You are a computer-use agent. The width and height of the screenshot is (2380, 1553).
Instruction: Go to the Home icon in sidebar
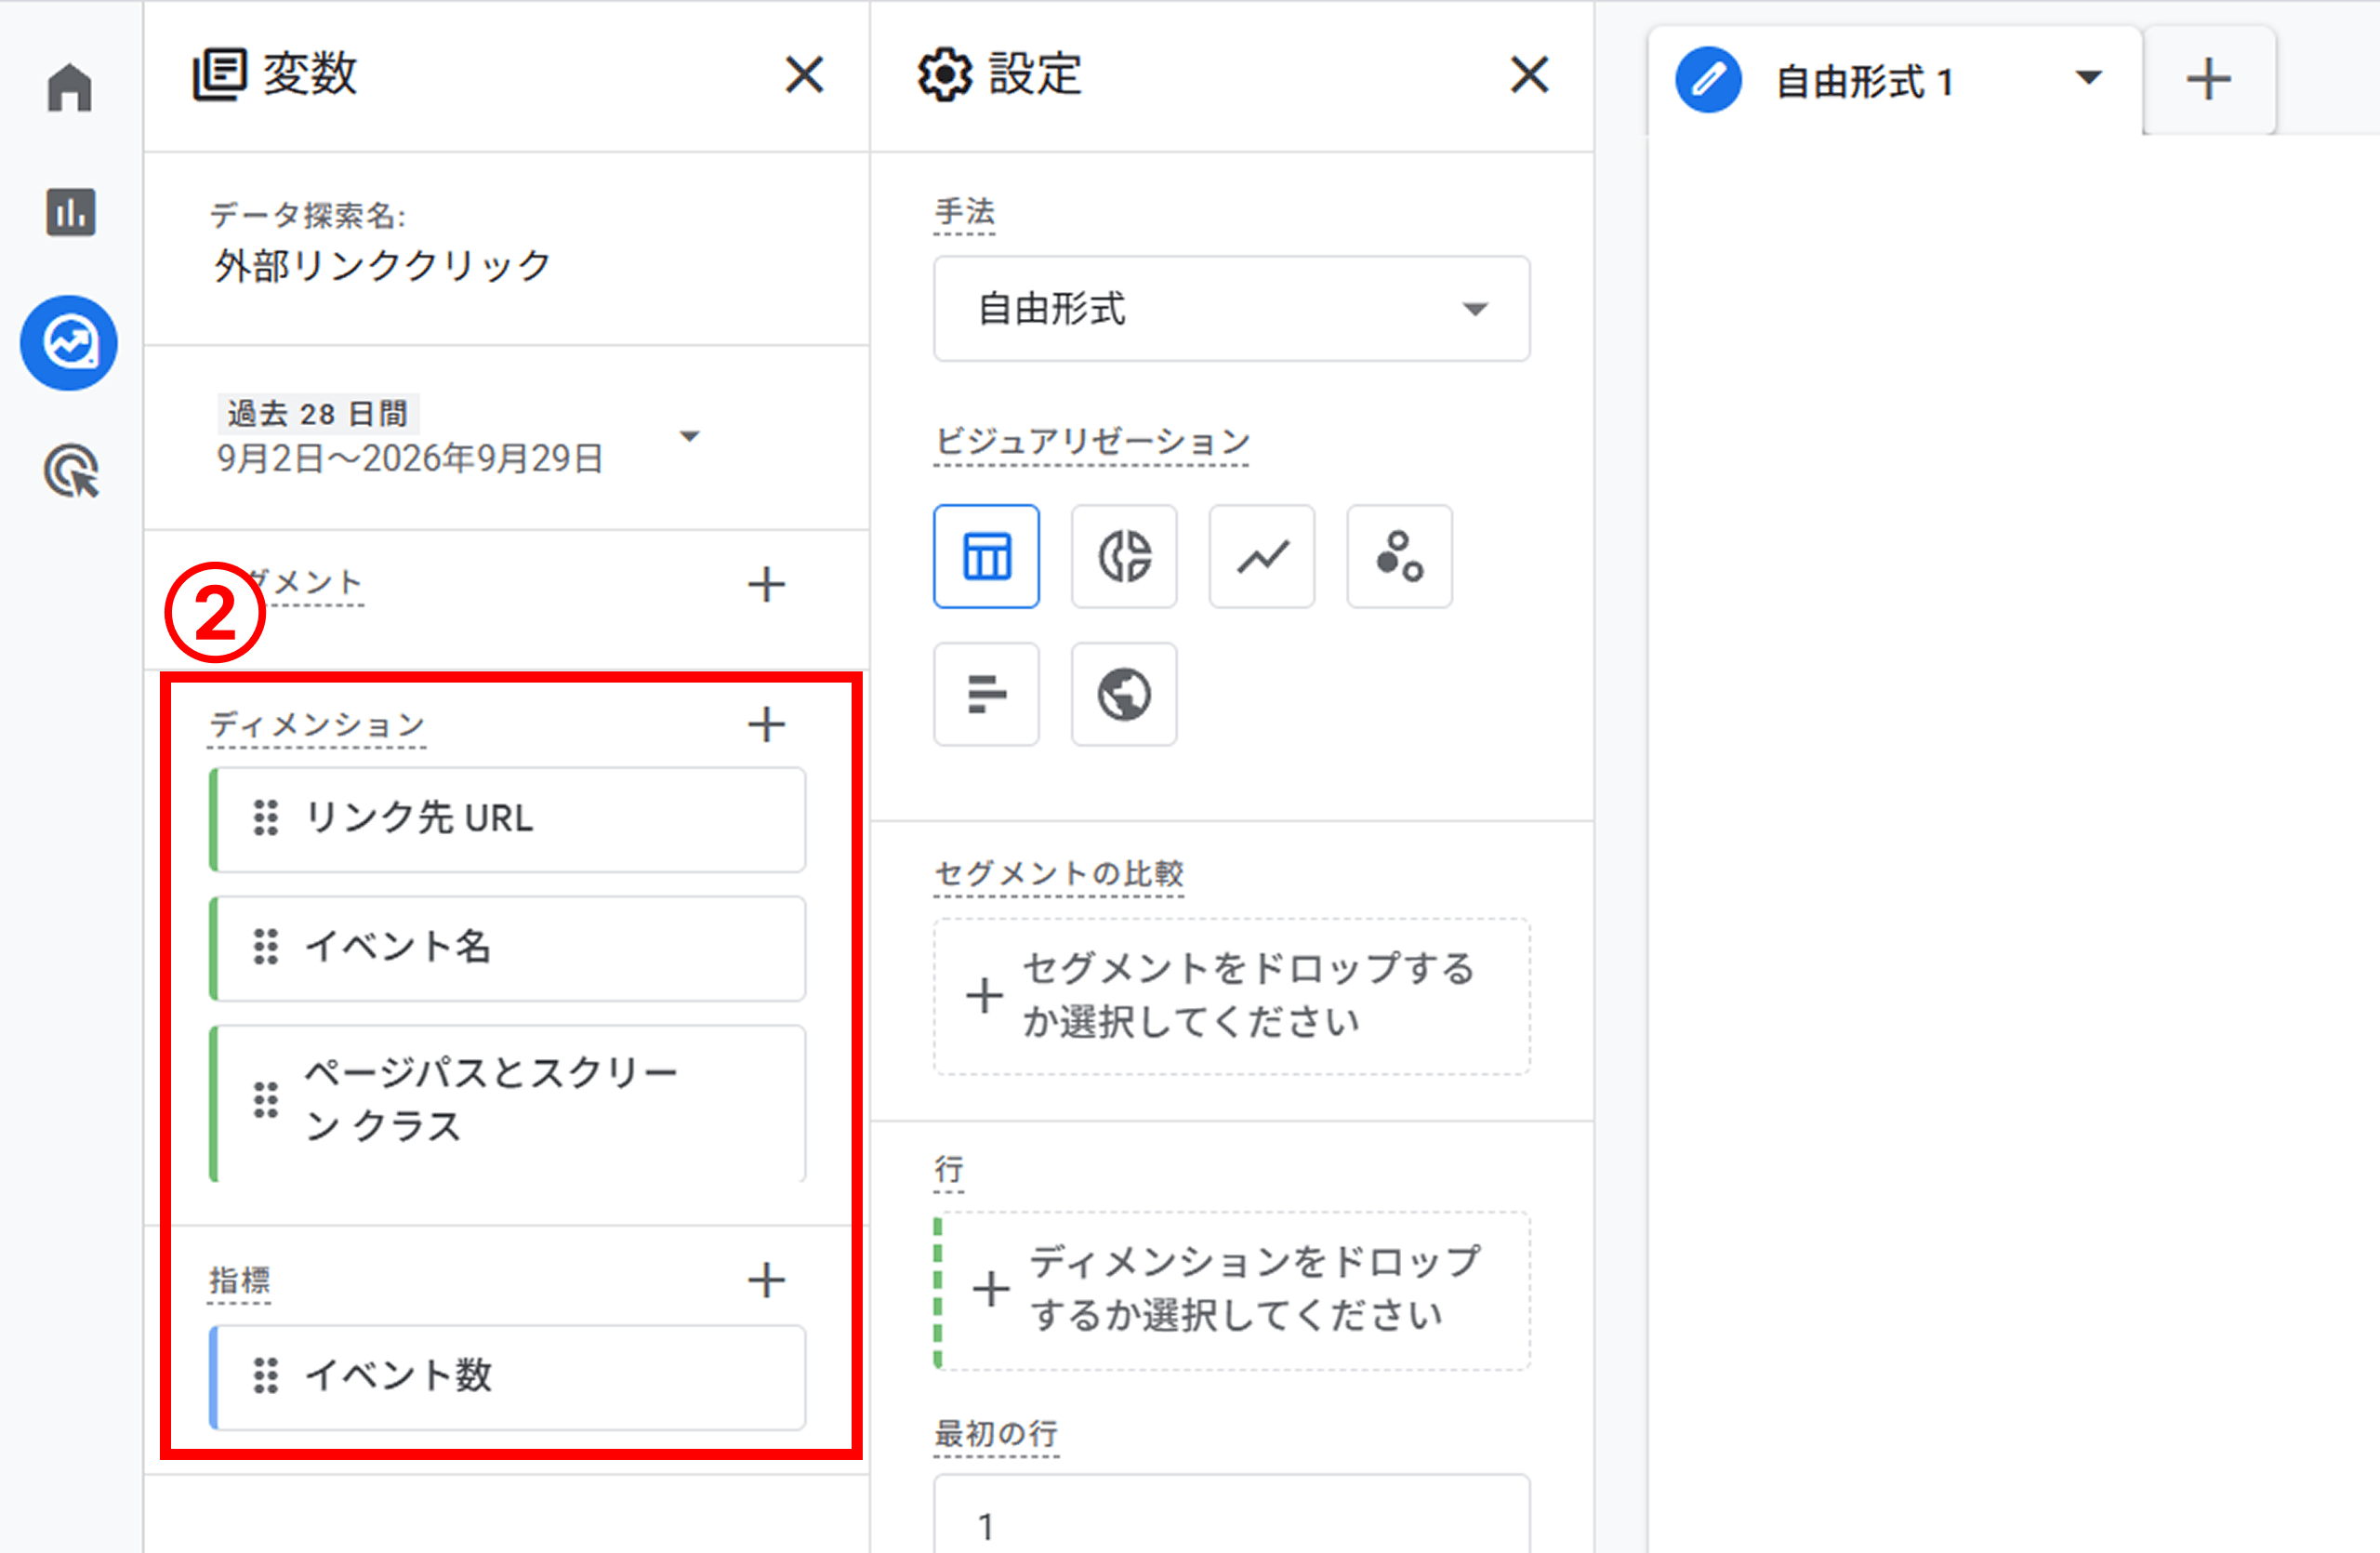(x=70, y=88)
